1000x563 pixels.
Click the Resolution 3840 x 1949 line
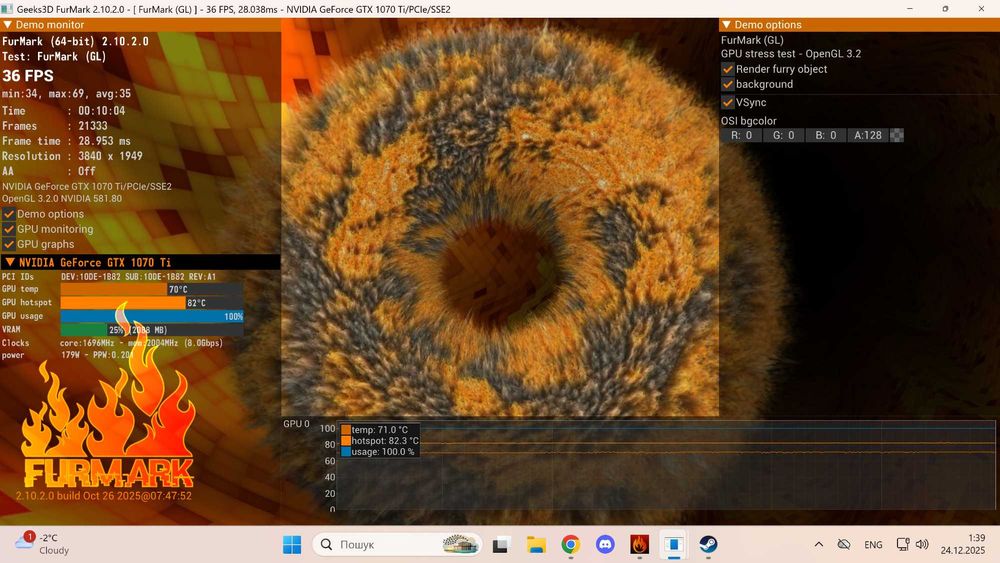click(x=72, y=156)
